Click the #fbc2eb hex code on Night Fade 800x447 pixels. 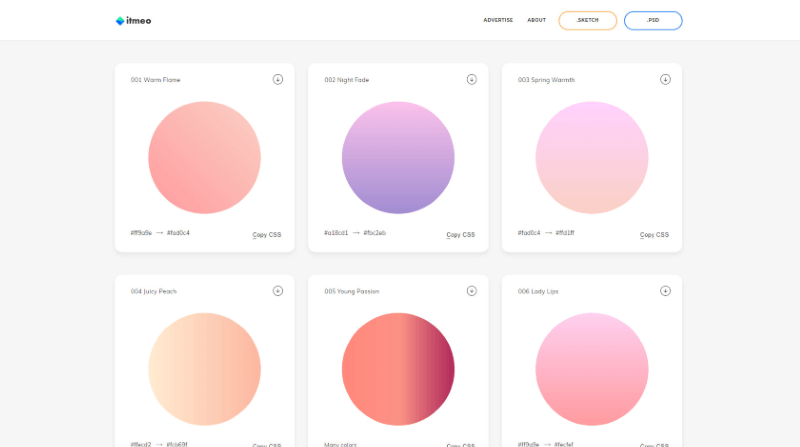point(374,233)
